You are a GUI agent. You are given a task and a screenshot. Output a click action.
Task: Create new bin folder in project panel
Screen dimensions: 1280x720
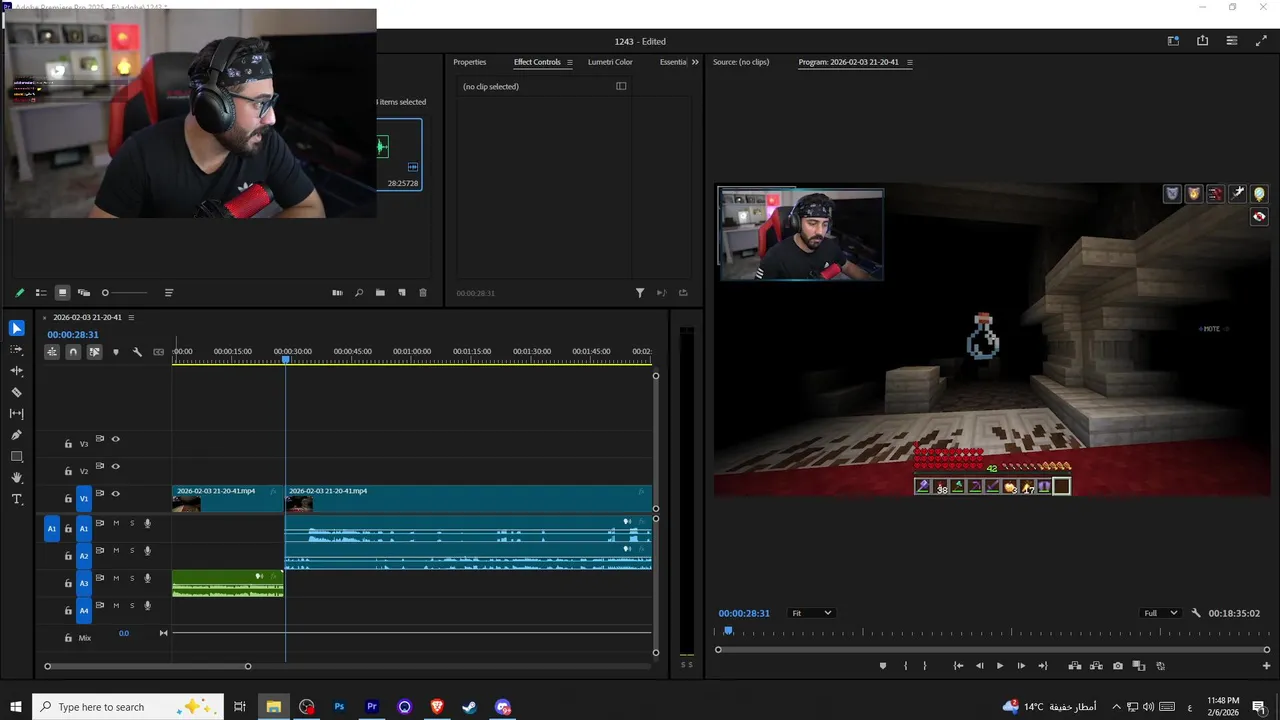[x=380, y=293]
